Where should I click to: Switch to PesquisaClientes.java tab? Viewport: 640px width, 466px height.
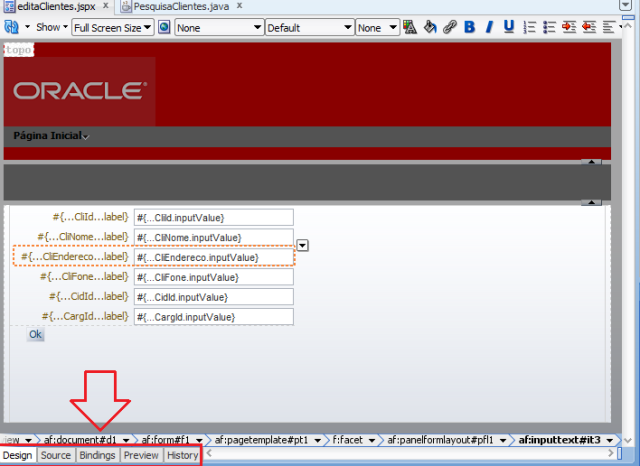click(x=181, y=7)
